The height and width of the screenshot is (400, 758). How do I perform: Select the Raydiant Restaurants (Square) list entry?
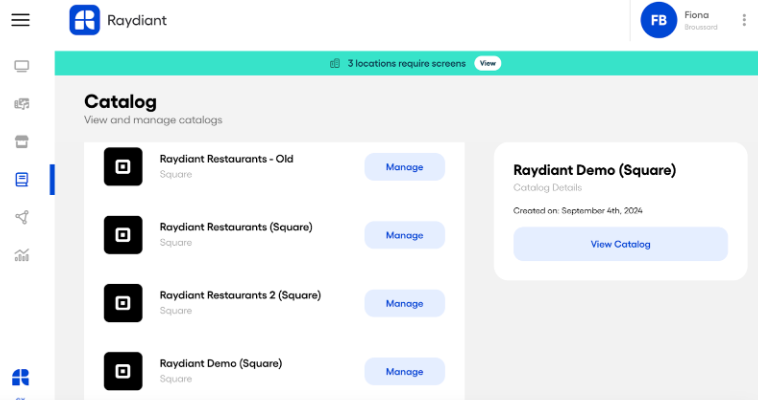(274, 235)
